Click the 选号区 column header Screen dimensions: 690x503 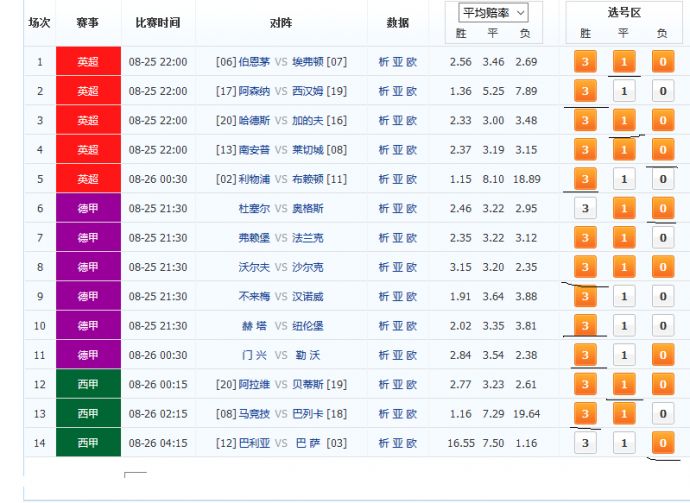point(624,12)
